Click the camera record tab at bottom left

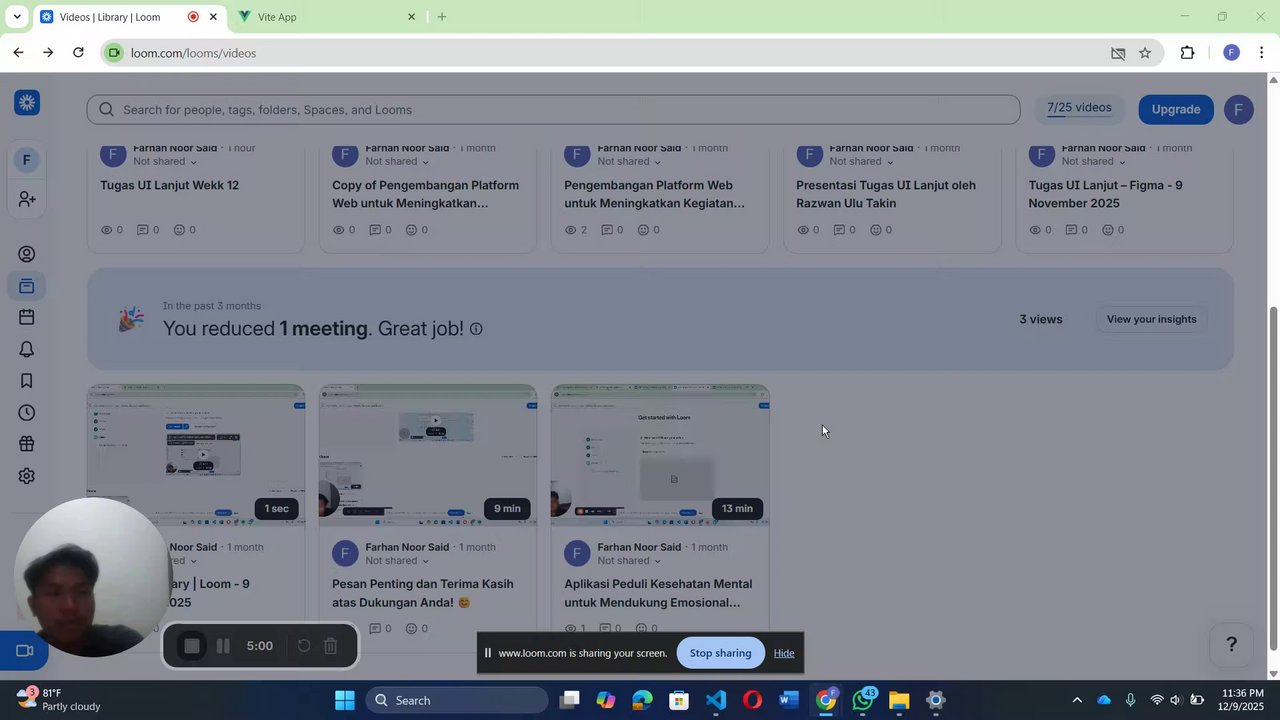pyautogui.click(x=24, y=651)
